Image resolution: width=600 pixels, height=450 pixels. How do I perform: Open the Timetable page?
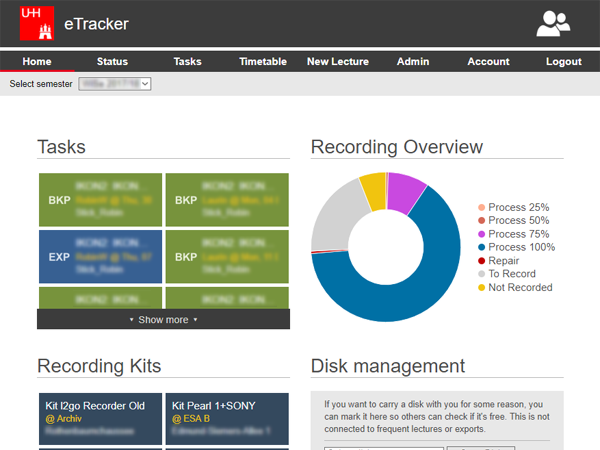pyautogui.click(x=263, y=61)
